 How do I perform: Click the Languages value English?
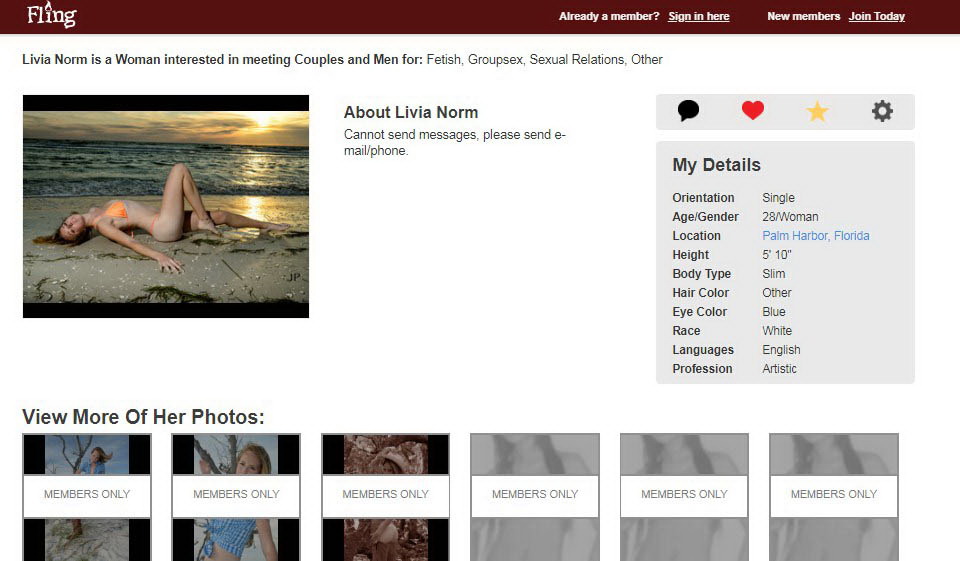pyautogui.click(x=781, y=350)
